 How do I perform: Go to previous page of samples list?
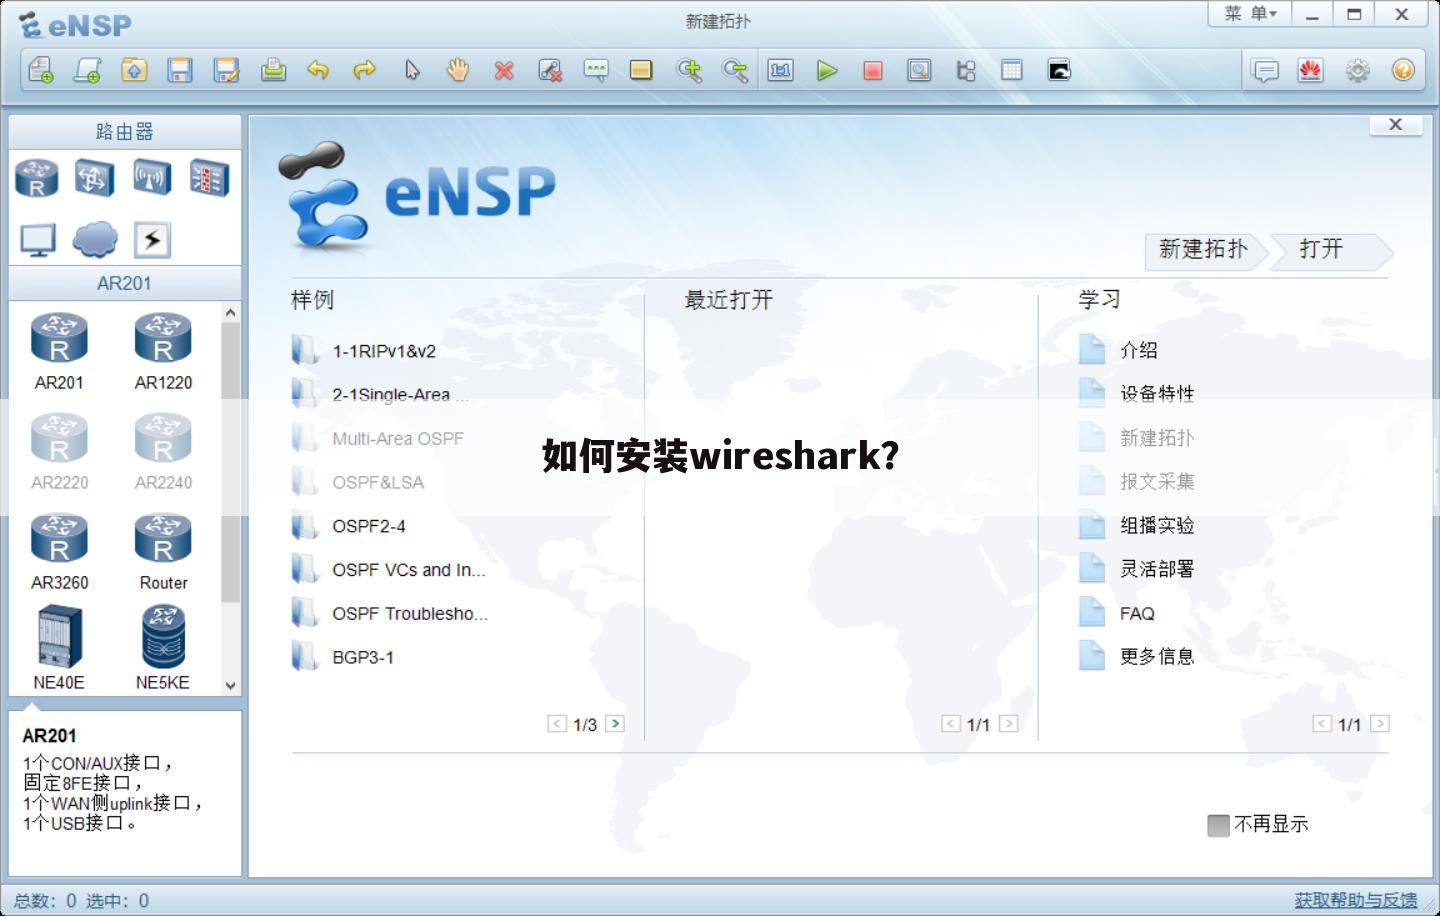tap(557, 723)
